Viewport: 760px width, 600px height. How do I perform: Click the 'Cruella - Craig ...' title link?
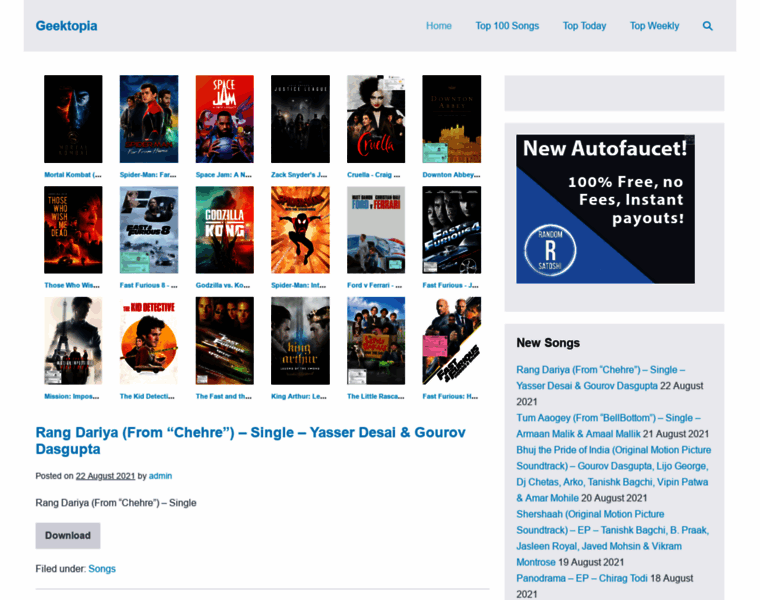coord(374,174)
